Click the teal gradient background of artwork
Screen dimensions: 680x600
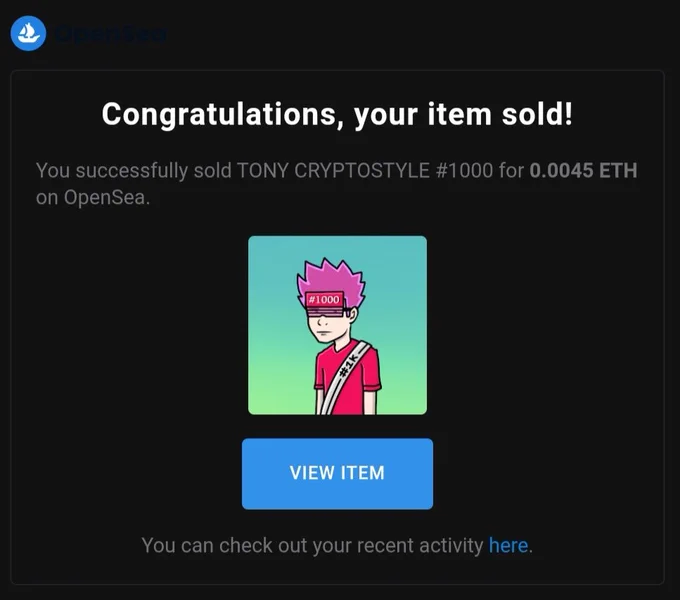point(273,269)
